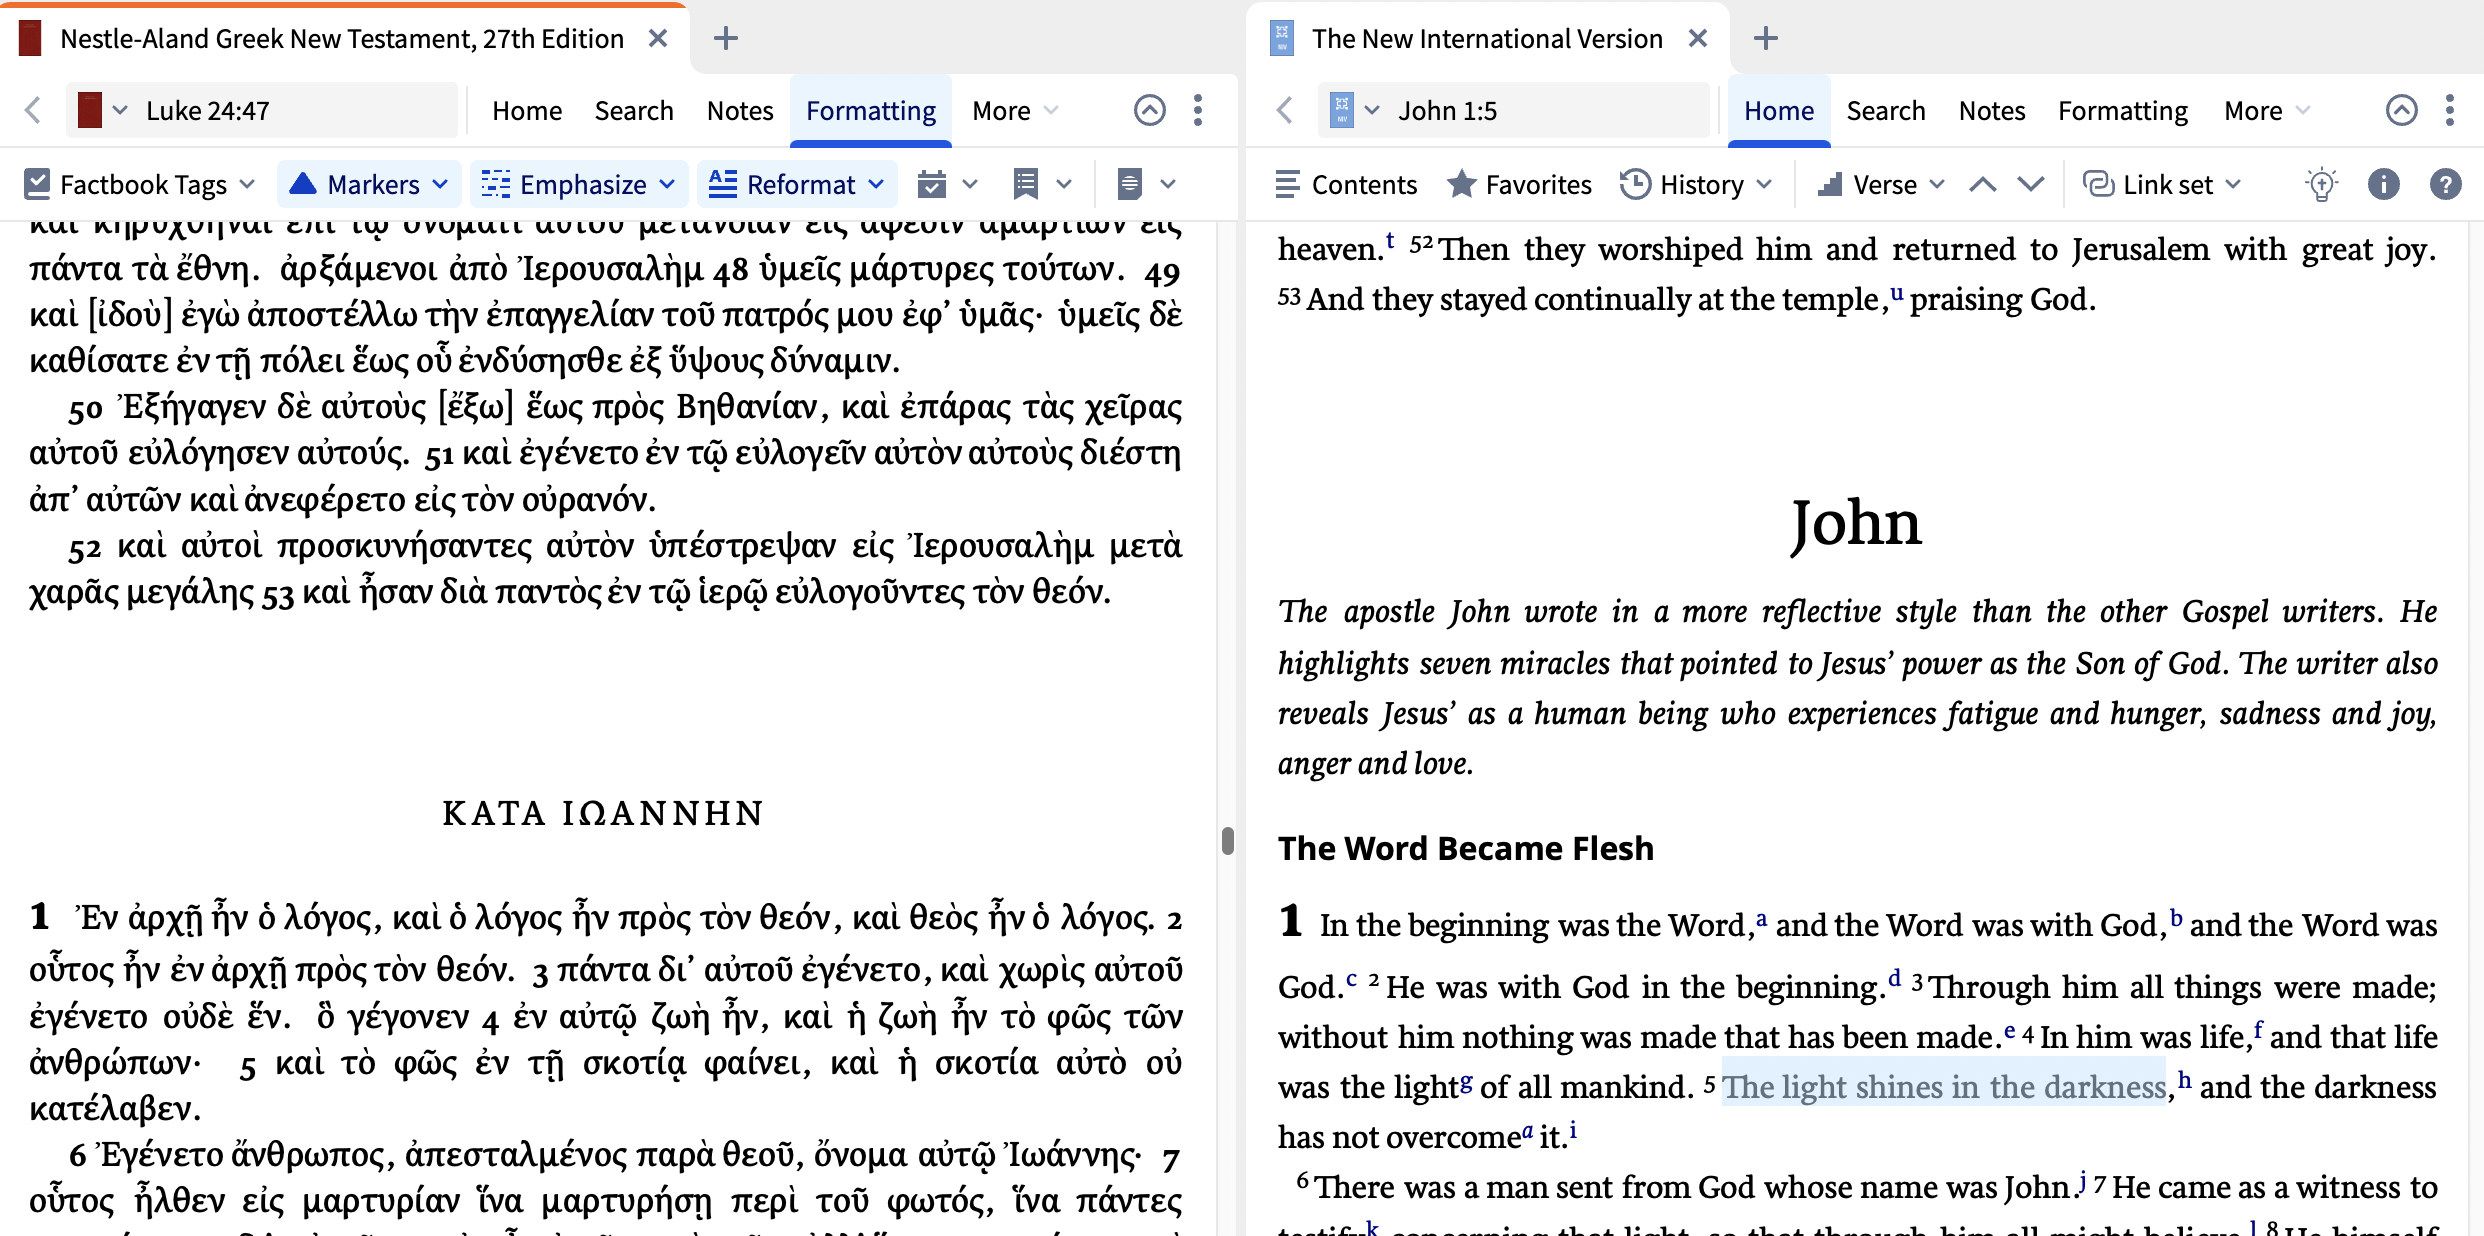Toggle Factbook Tags checkbox icon
The width and height of the screenshot is (2484, 1236).
(x=36, y=184)
